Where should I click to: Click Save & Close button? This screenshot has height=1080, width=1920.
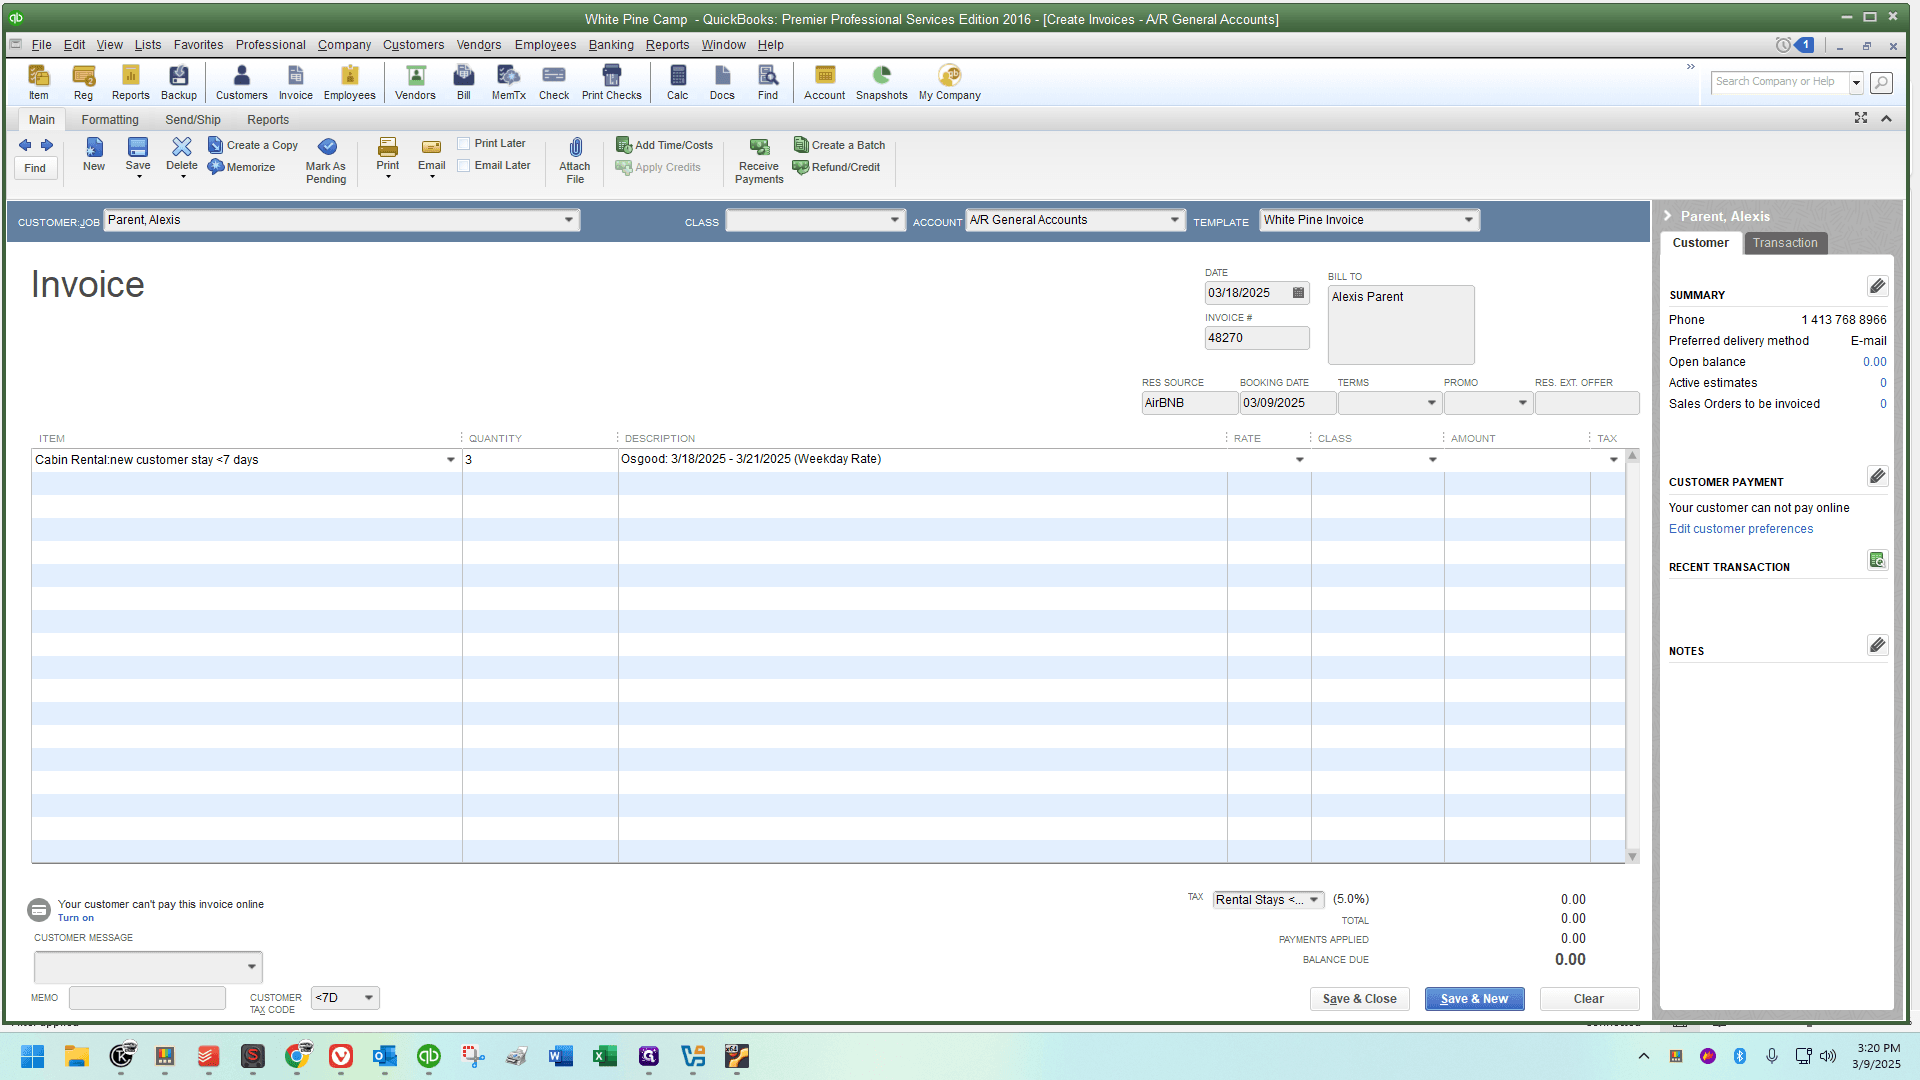(x=1359, y=999)
